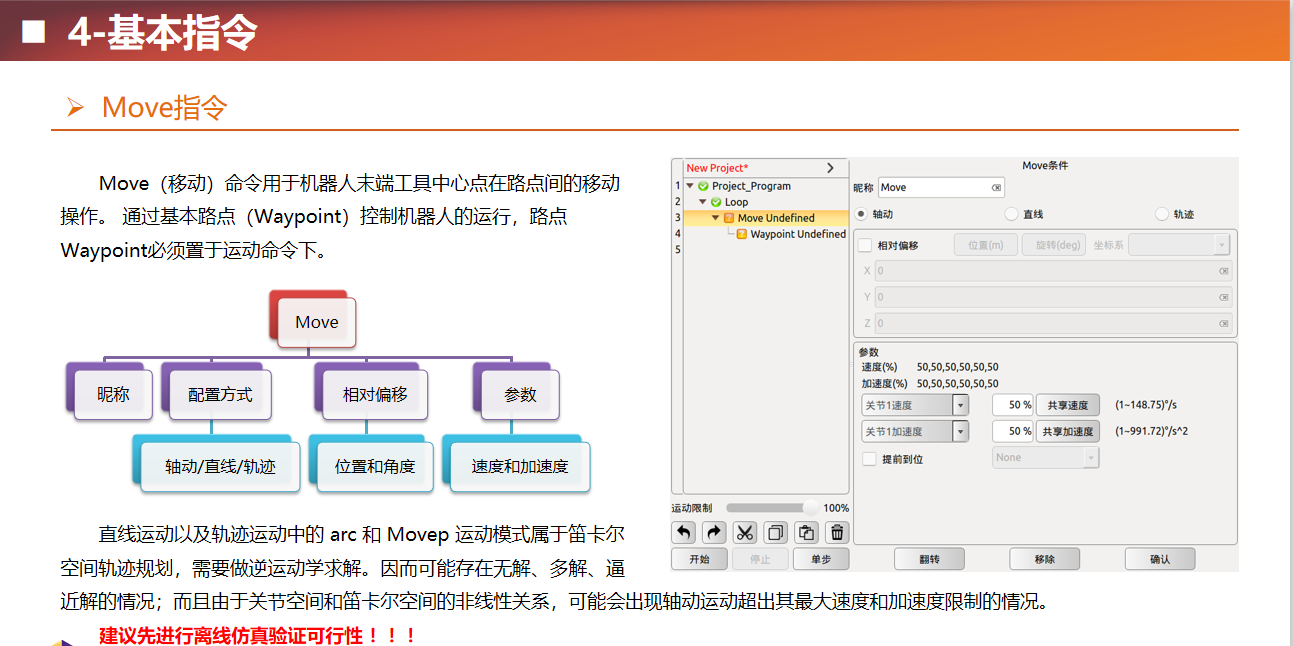Click the 开始 button

[x=700, y=559]
